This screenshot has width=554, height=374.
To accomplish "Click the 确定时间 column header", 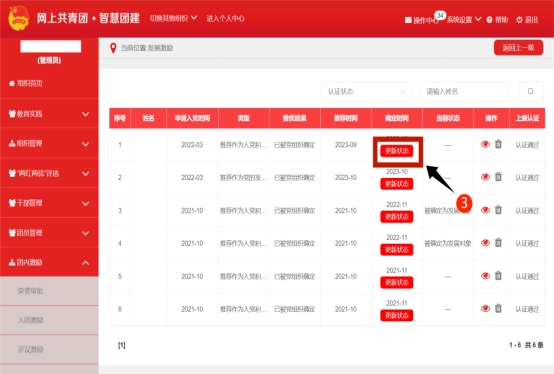I will pyautogui.click(x=397, y=118).
